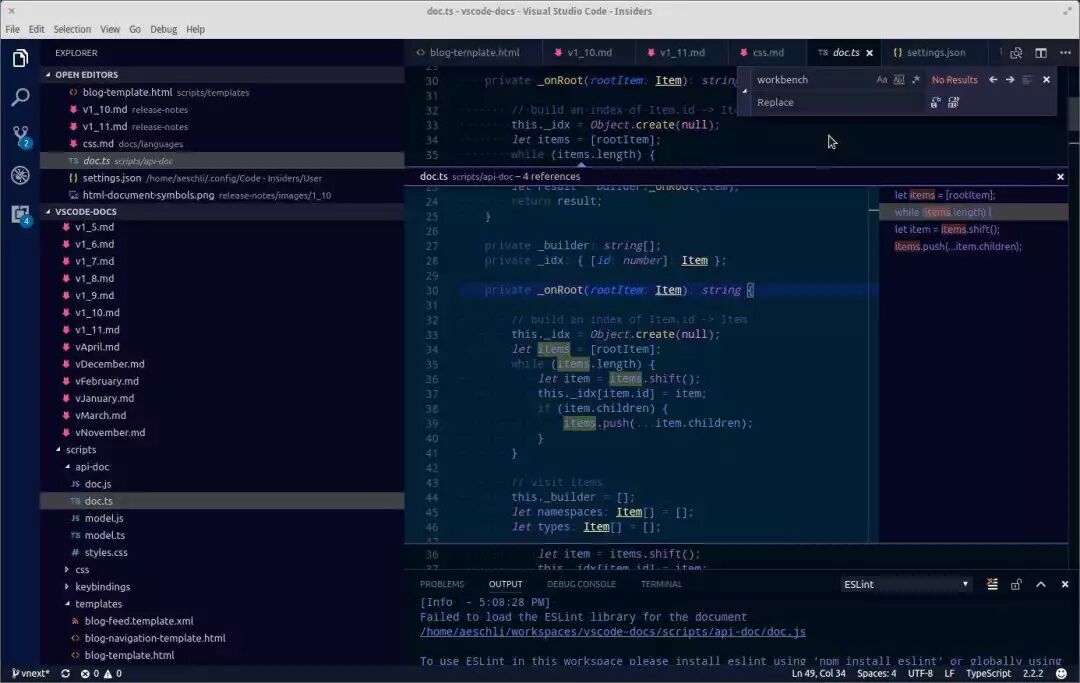The width and height of the screenshot is (1080, 683).
Task: Open the feedback smiley in the status bar
Action: [1062, 673]
